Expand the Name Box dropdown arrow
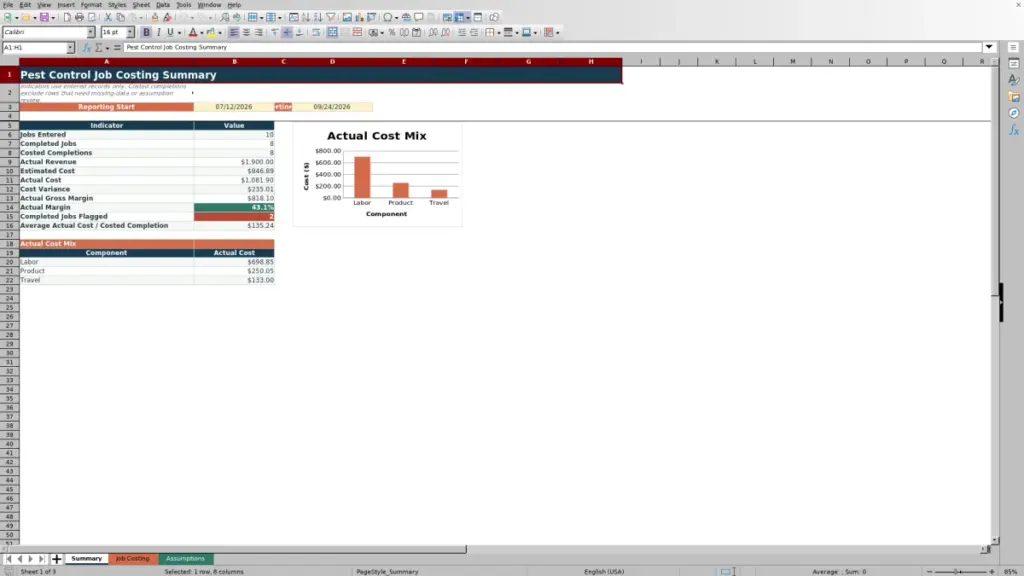This screenshot has width=1024, height=576. click(x=70, y=47)
